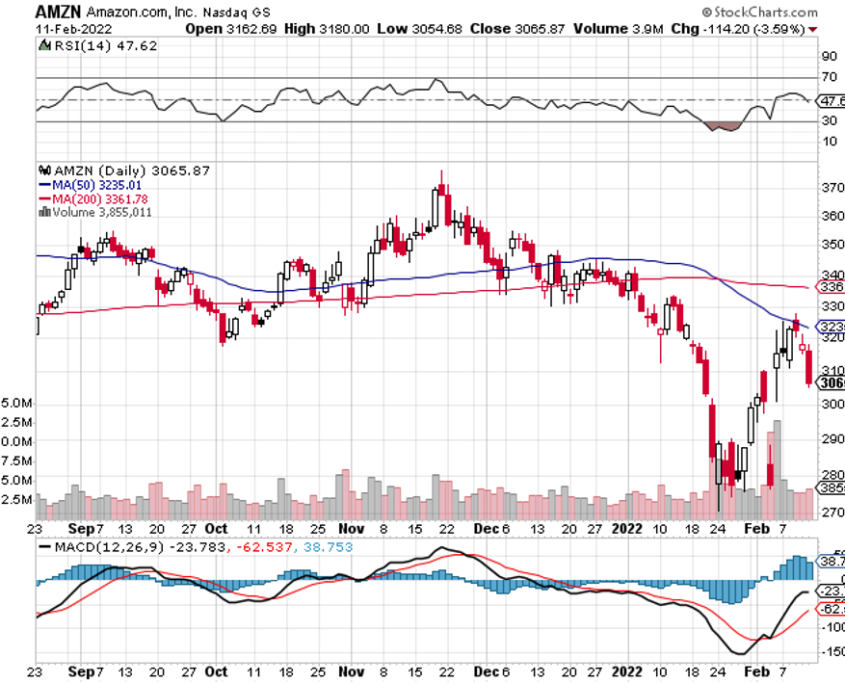Click the black MACD legend line swatch
The image size is (845, 684).
click(45, 548)
